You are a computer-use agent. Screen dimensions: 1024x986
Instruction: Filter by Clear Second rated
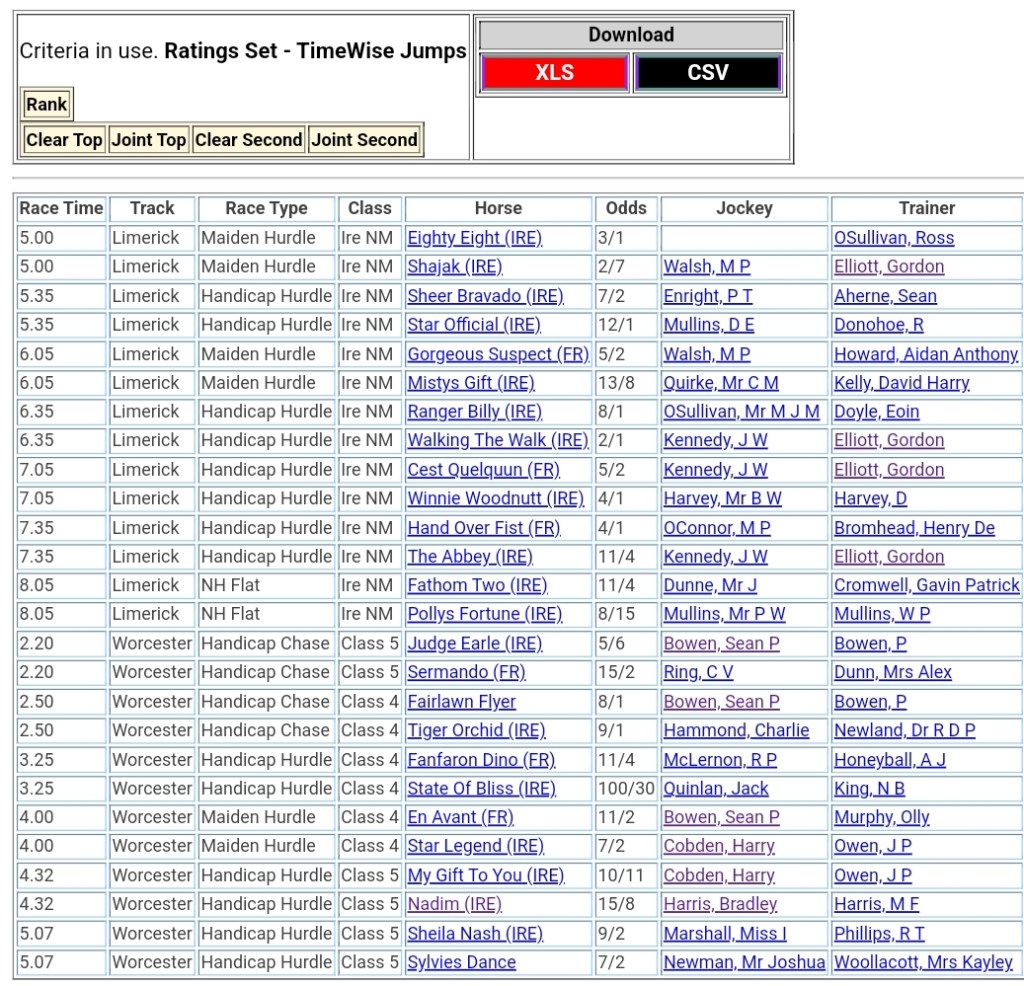click(248, 140)
